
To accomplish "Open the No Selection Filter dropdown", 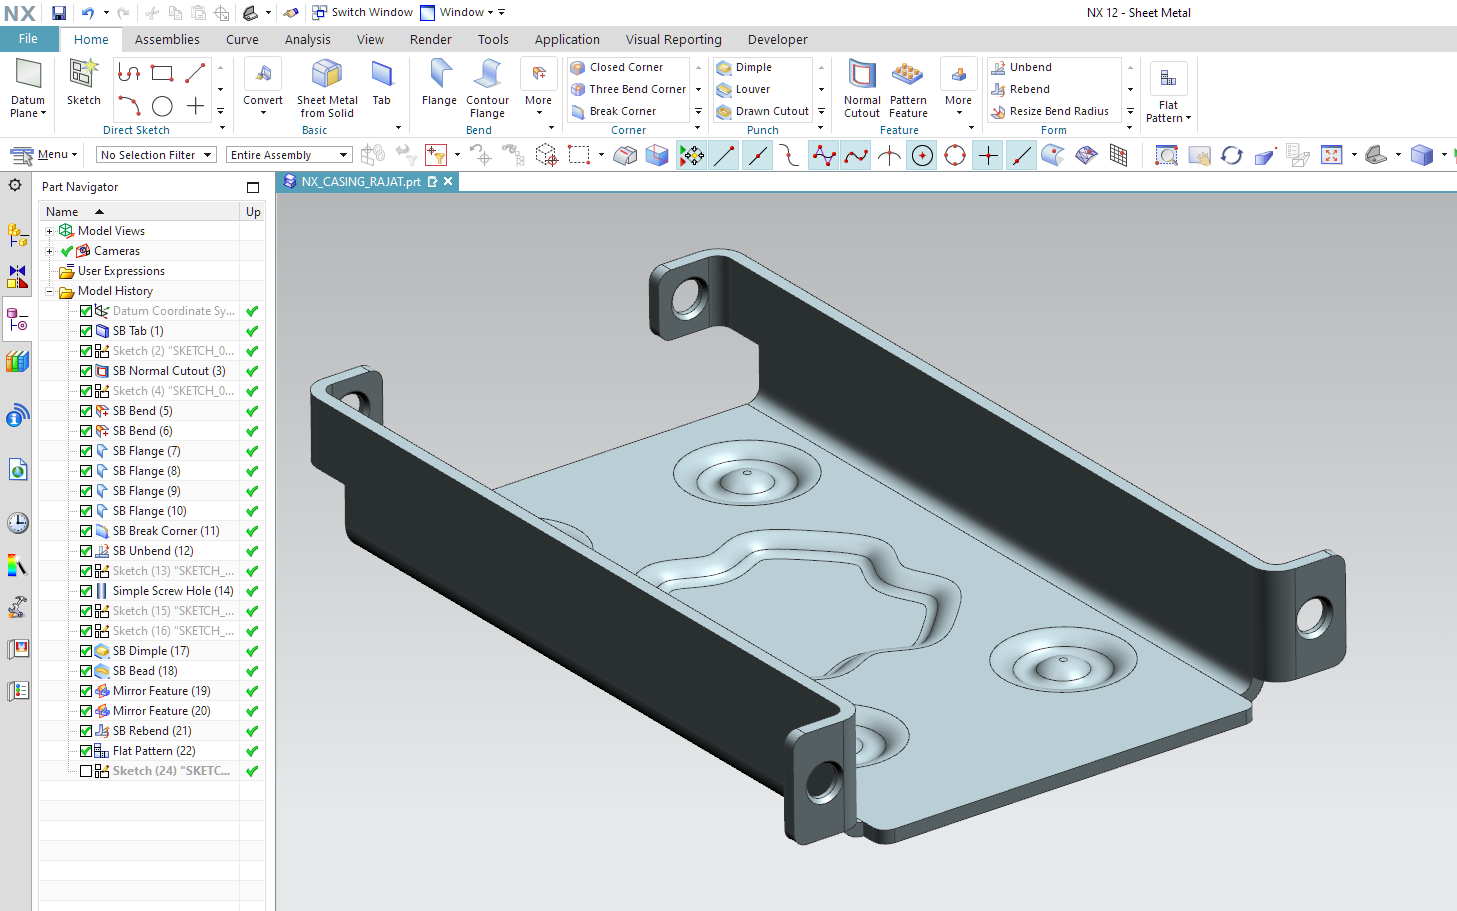I will pos(156,155).
